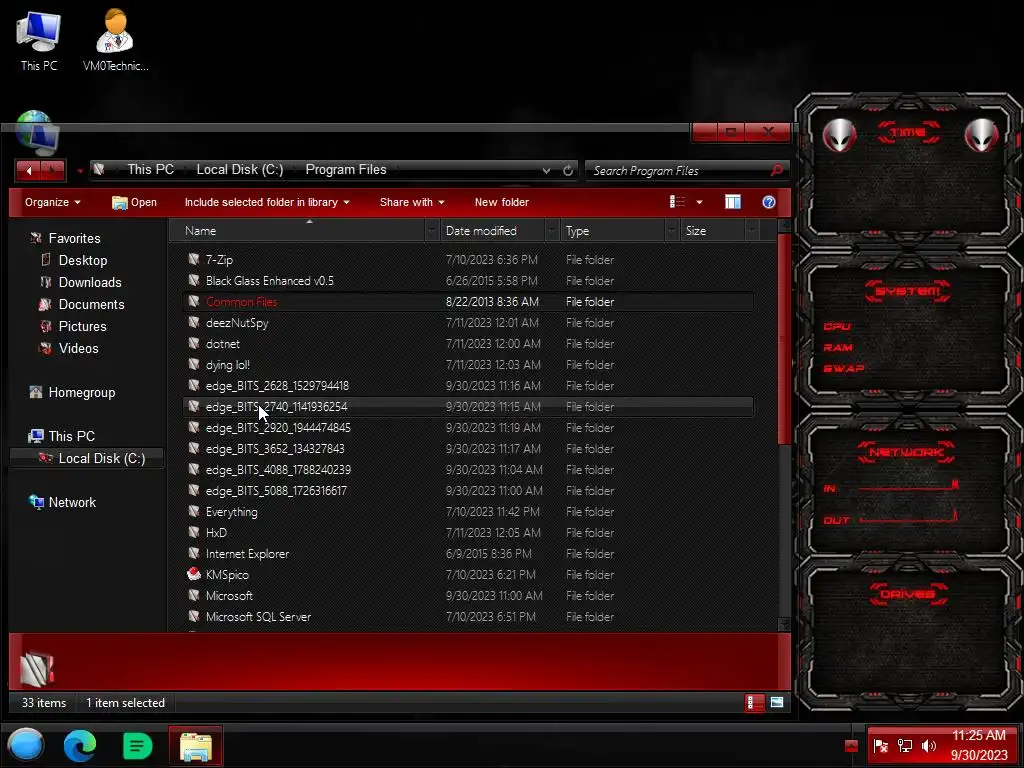Click the Internet Explorer folder icon
The width and height of the screenshot is (1024, 768).
click(193, 553)
